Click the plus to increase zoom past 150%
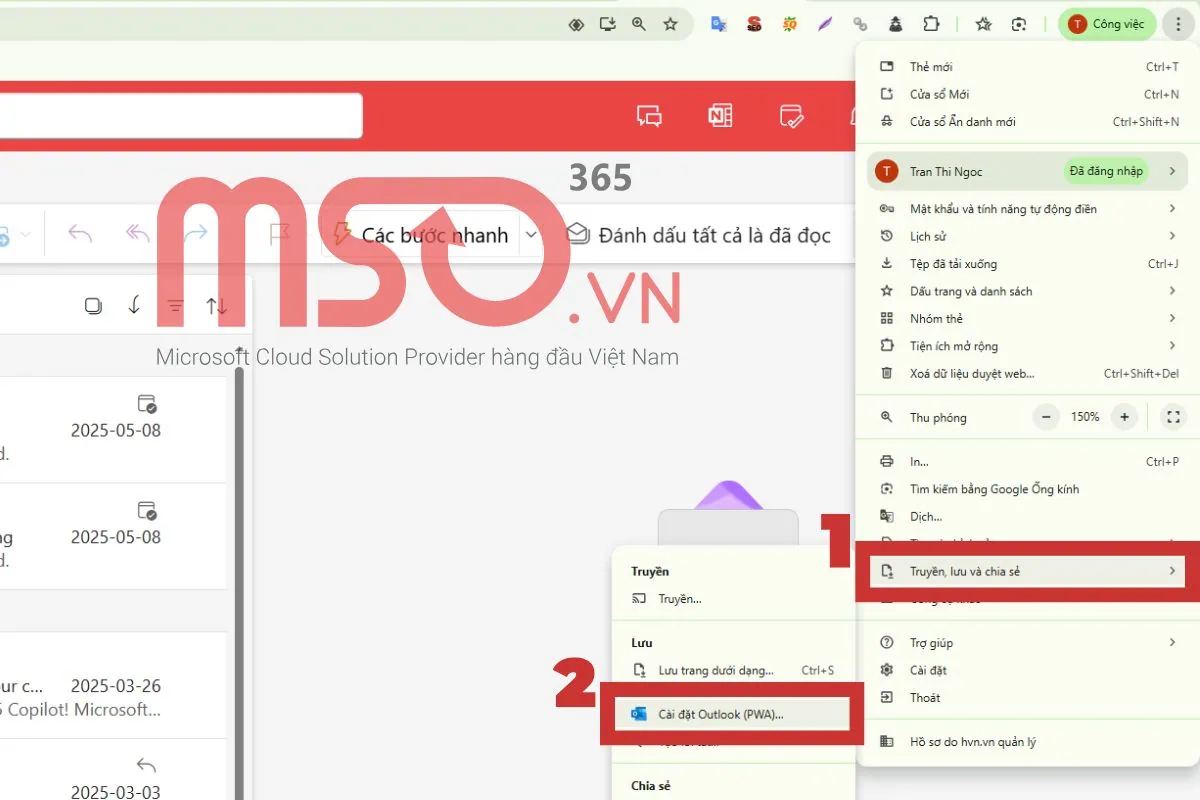This screenshot has height=800, width=1200. (x=1123, y=417)
